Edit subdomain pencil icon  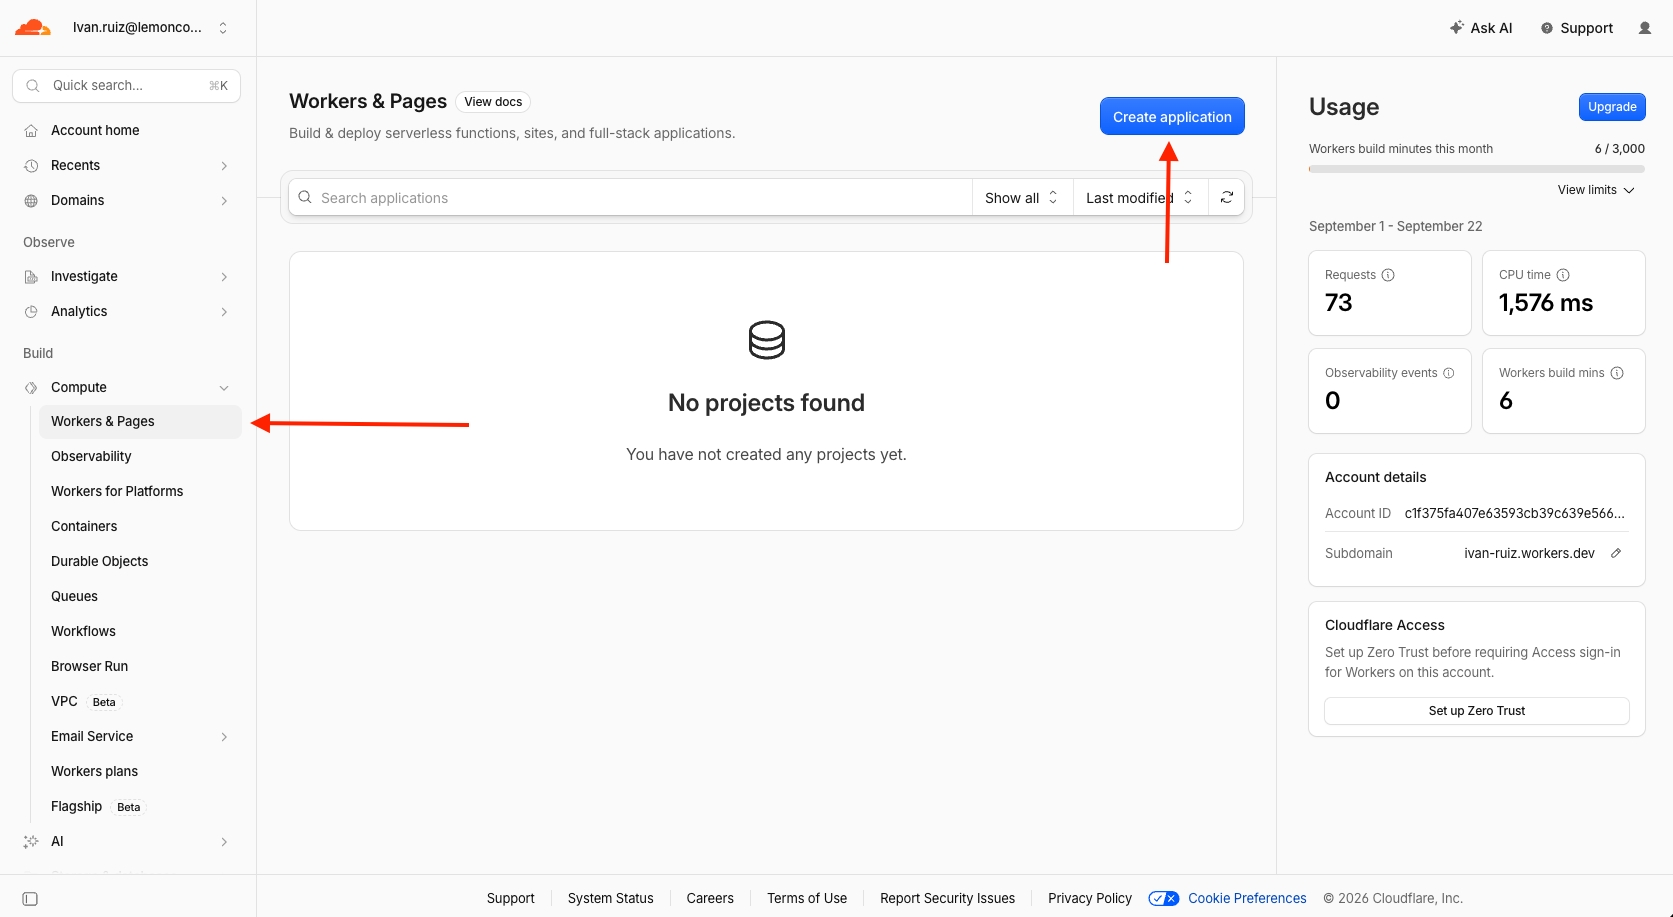1616,553
